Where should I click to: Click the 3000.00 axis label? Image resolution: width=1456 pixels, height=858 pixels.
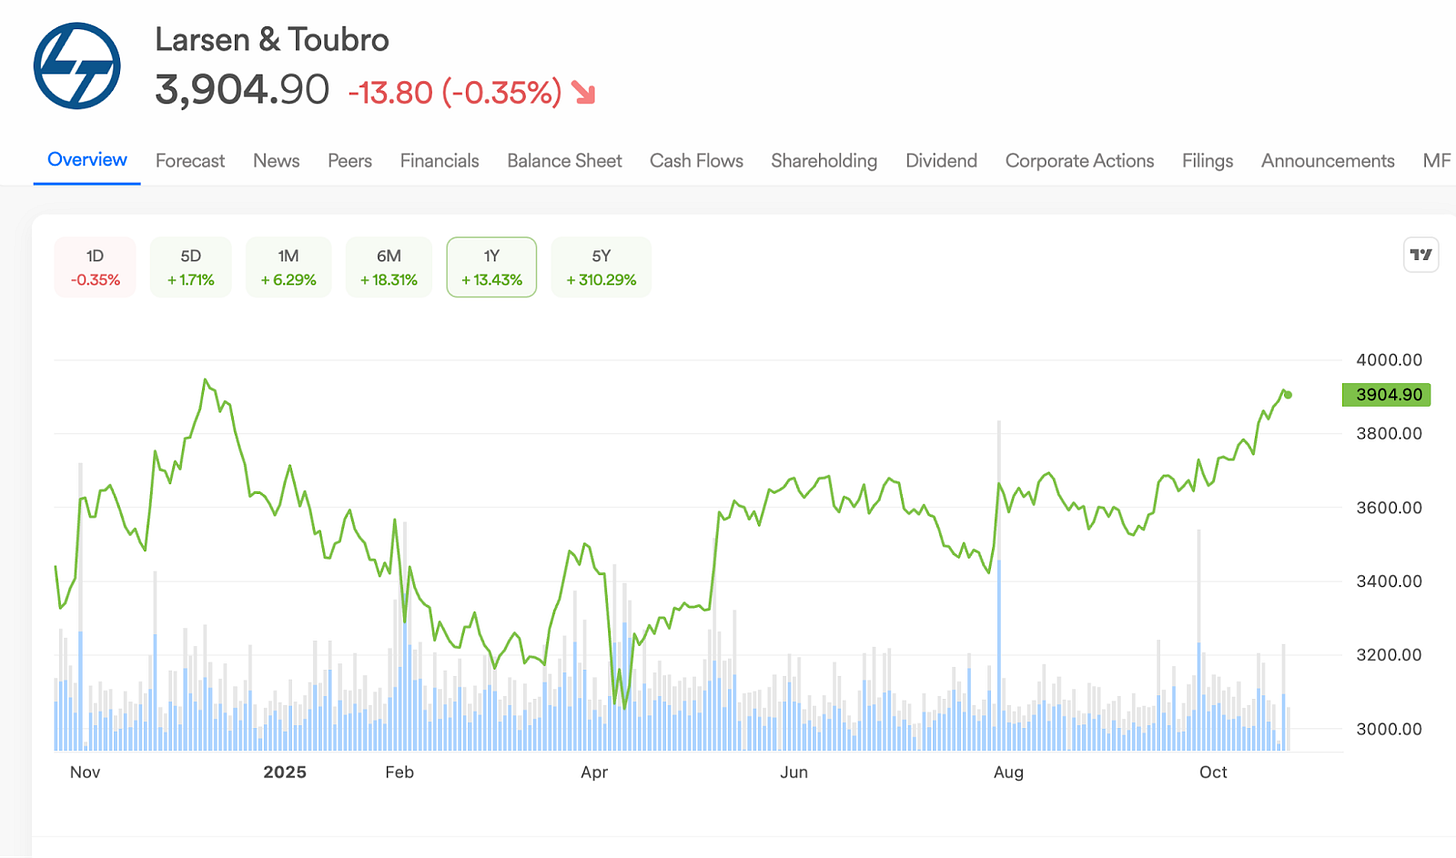[x=1389, y=729]
